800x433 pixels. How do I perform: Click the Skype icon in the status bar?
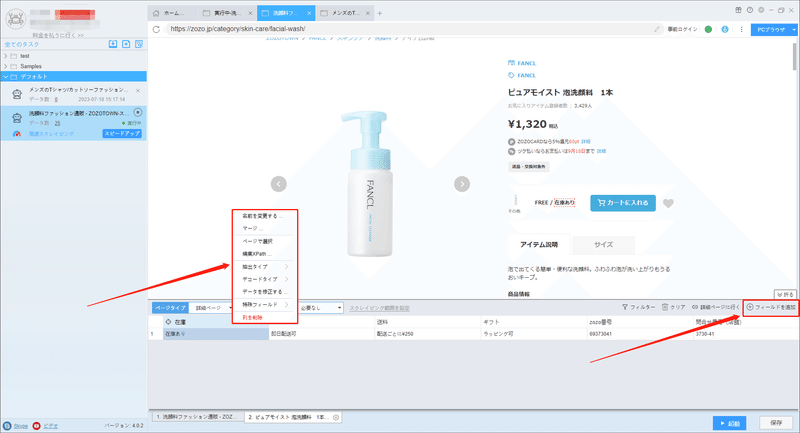tap(7, 425)
